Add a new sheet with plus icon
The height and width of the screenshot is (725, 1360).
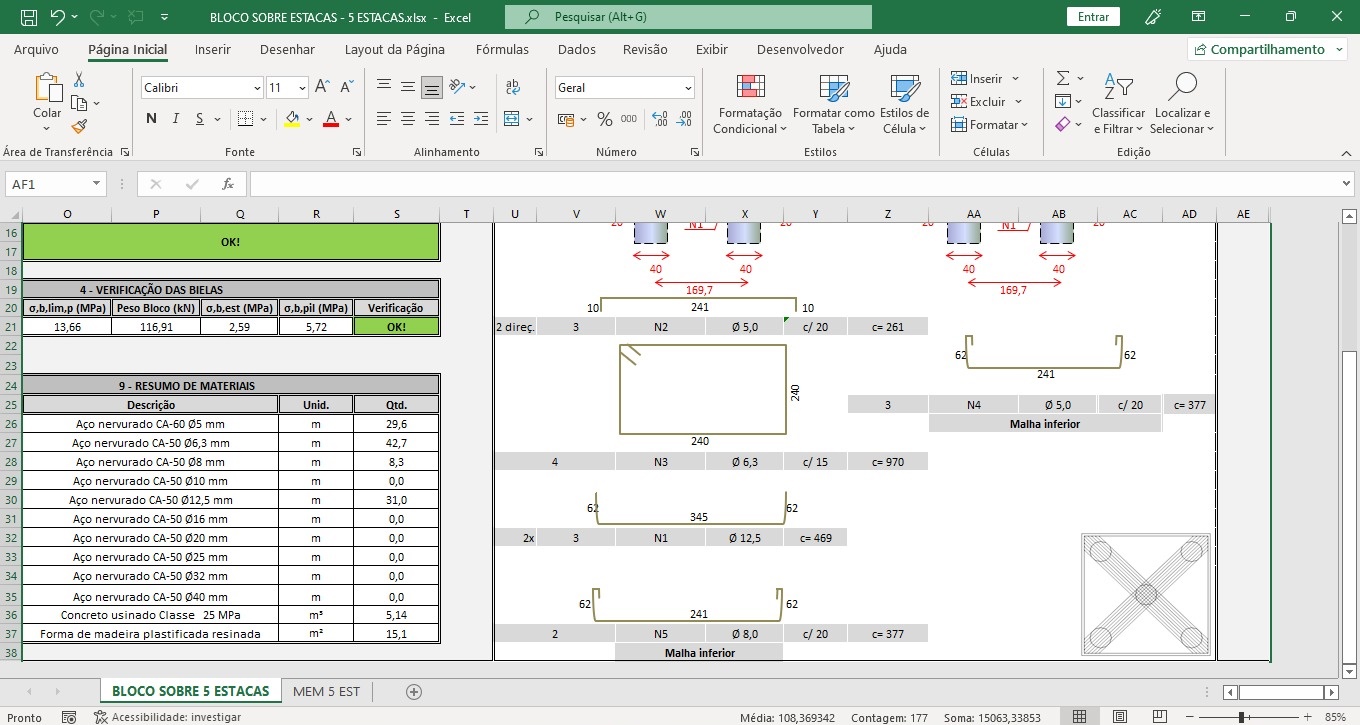pyautogui.click(x=414, y=692)
